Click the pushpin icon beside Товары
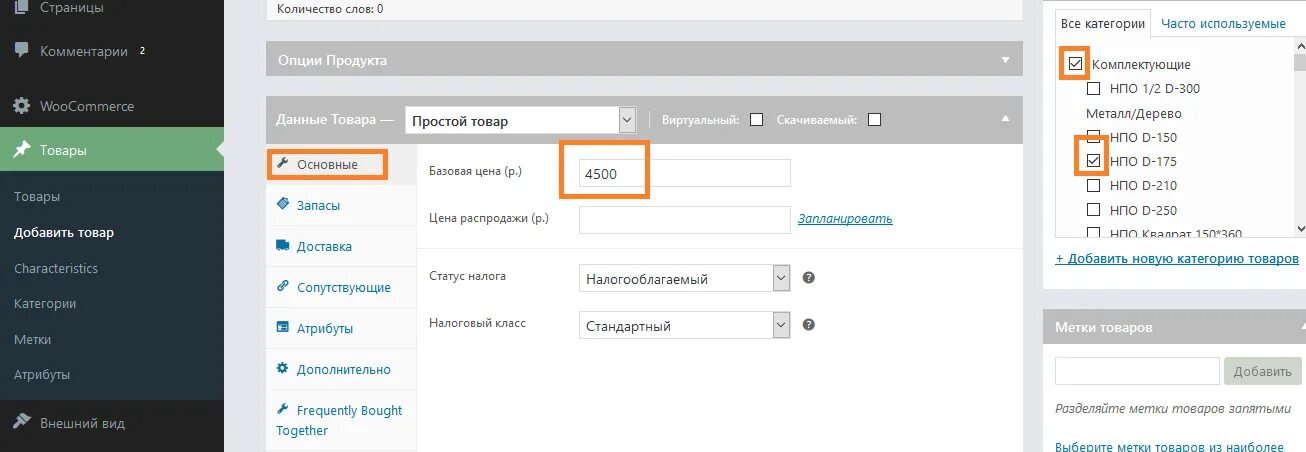1306x452 pixels. coord(22,150)
